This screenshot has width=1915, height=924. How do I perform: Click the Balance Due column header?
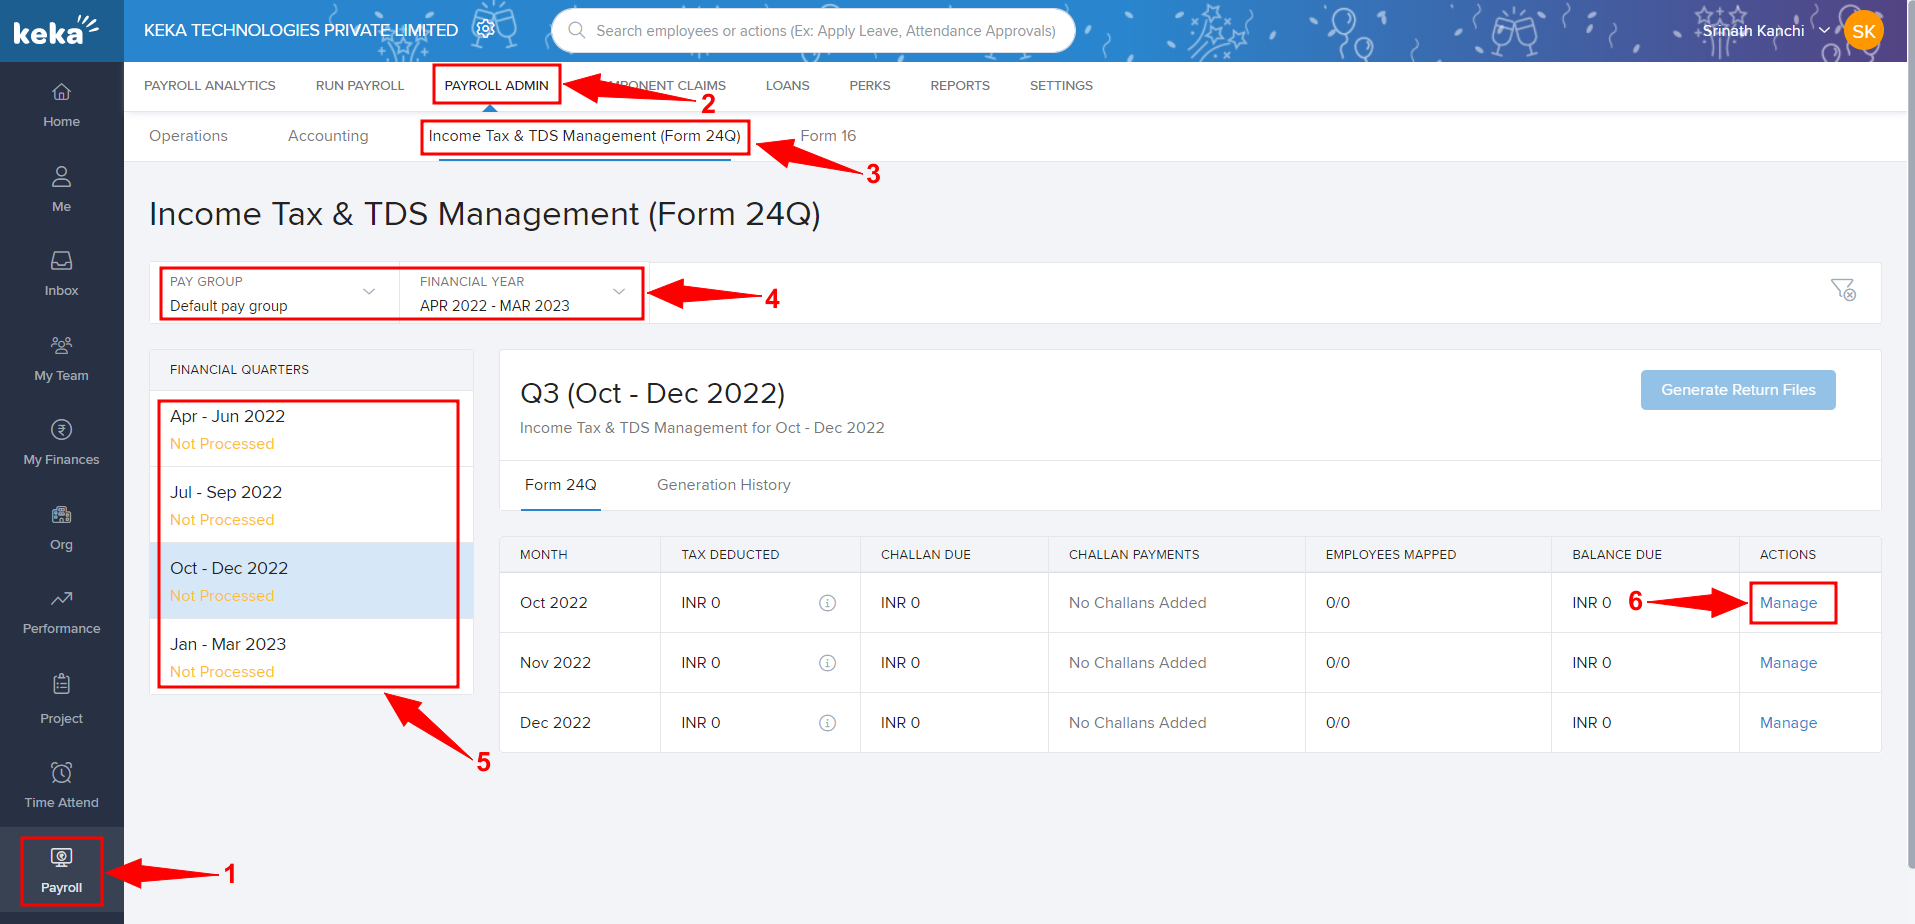pos(1617,555)
